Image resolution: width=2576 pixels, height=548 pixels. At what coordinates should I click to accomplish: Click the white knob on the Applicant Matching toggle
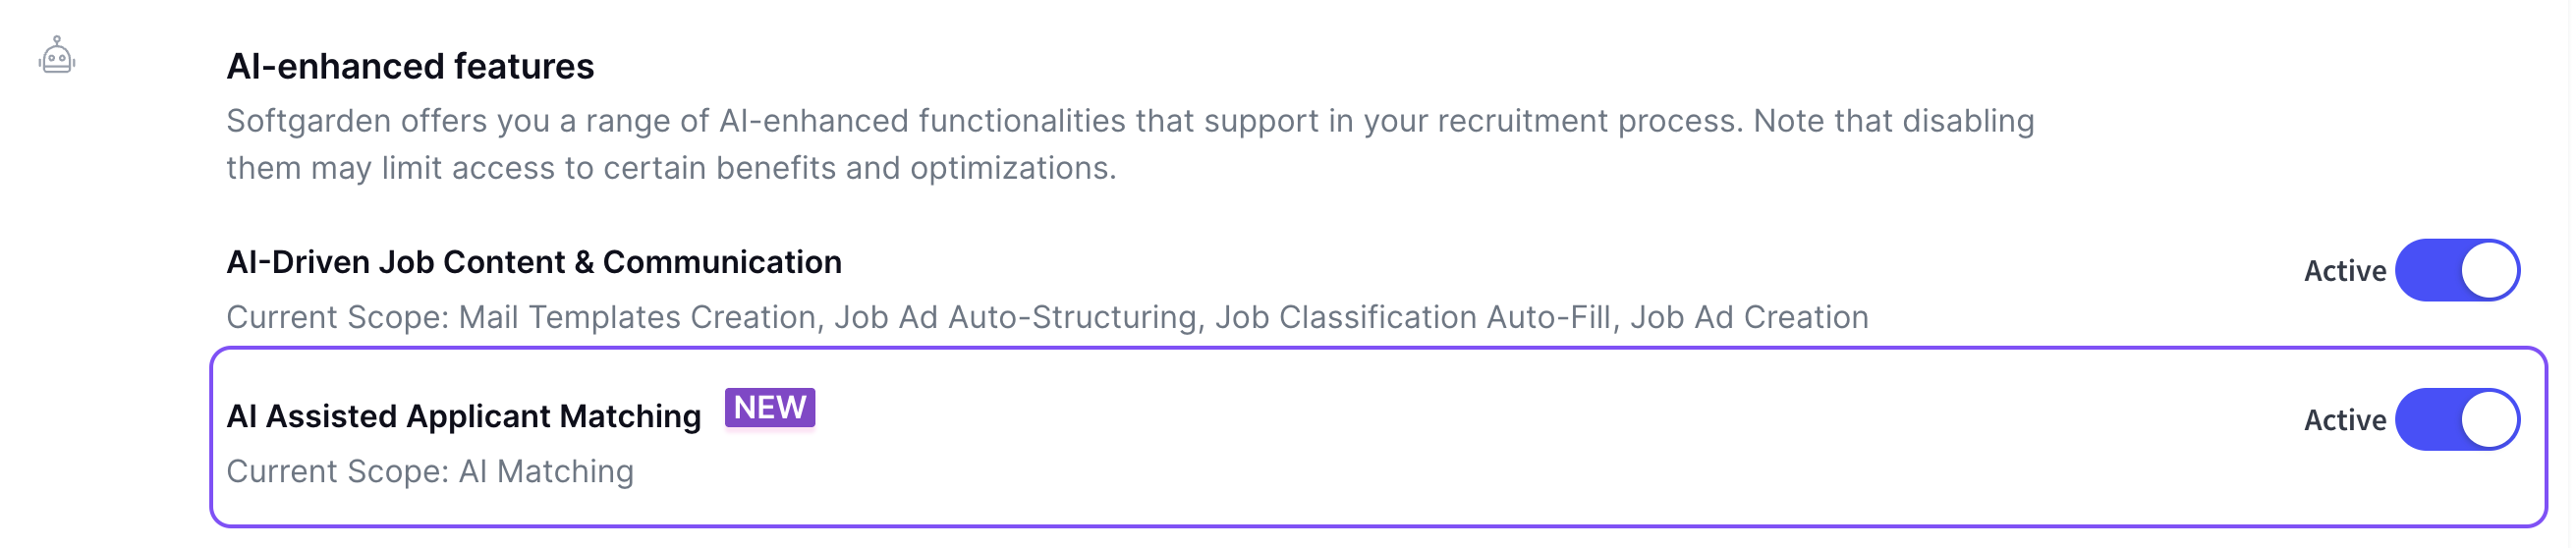2489,420
